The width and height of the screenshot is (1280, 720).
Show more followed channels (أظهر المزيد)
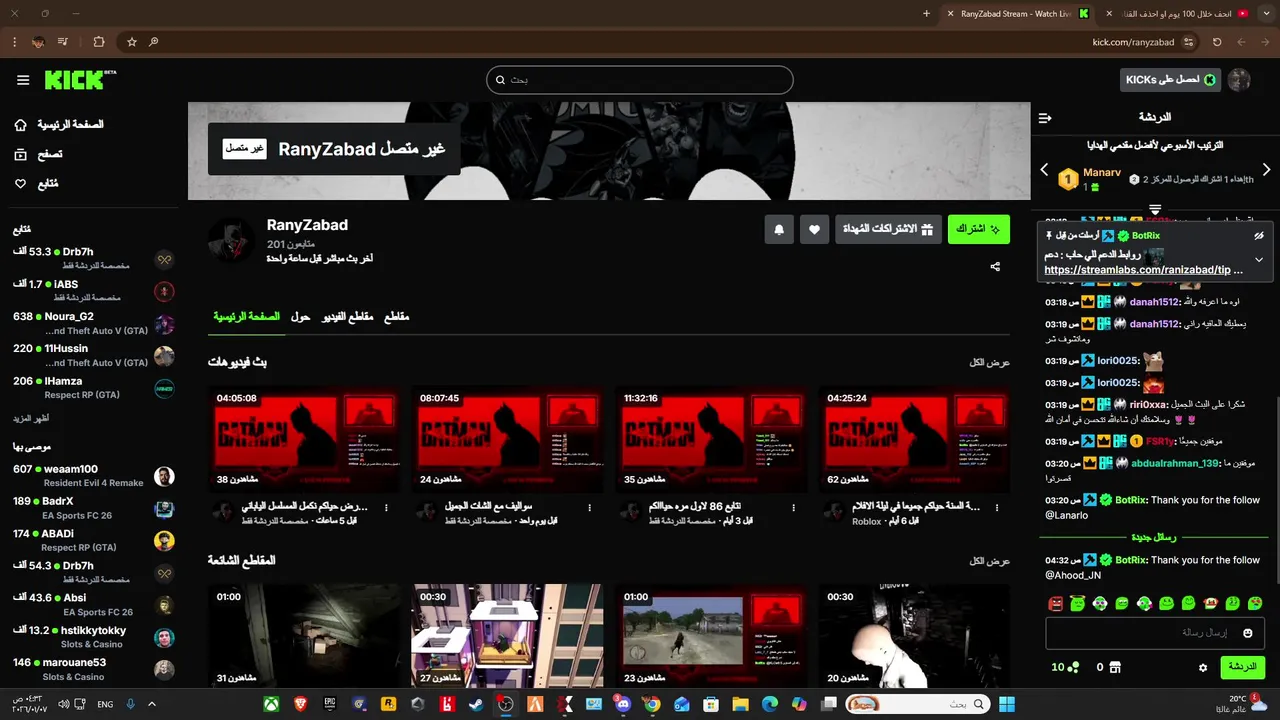tap(31, 417)
